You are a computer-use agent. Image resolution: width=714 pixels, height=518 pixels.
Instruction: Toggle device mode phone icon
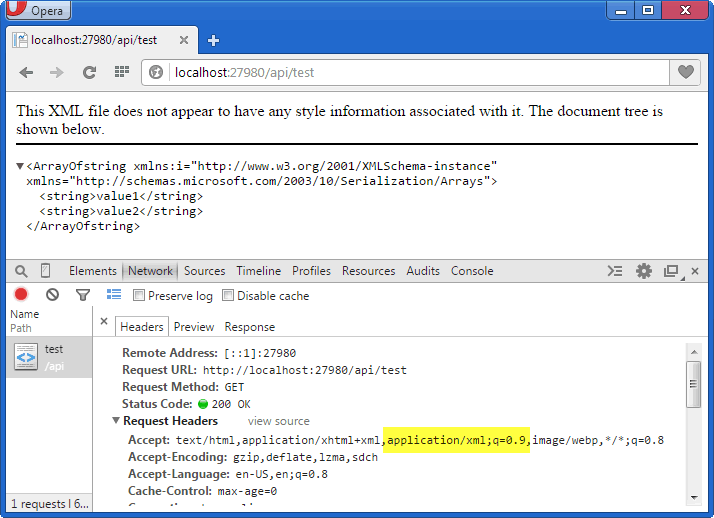pos(46,270)
